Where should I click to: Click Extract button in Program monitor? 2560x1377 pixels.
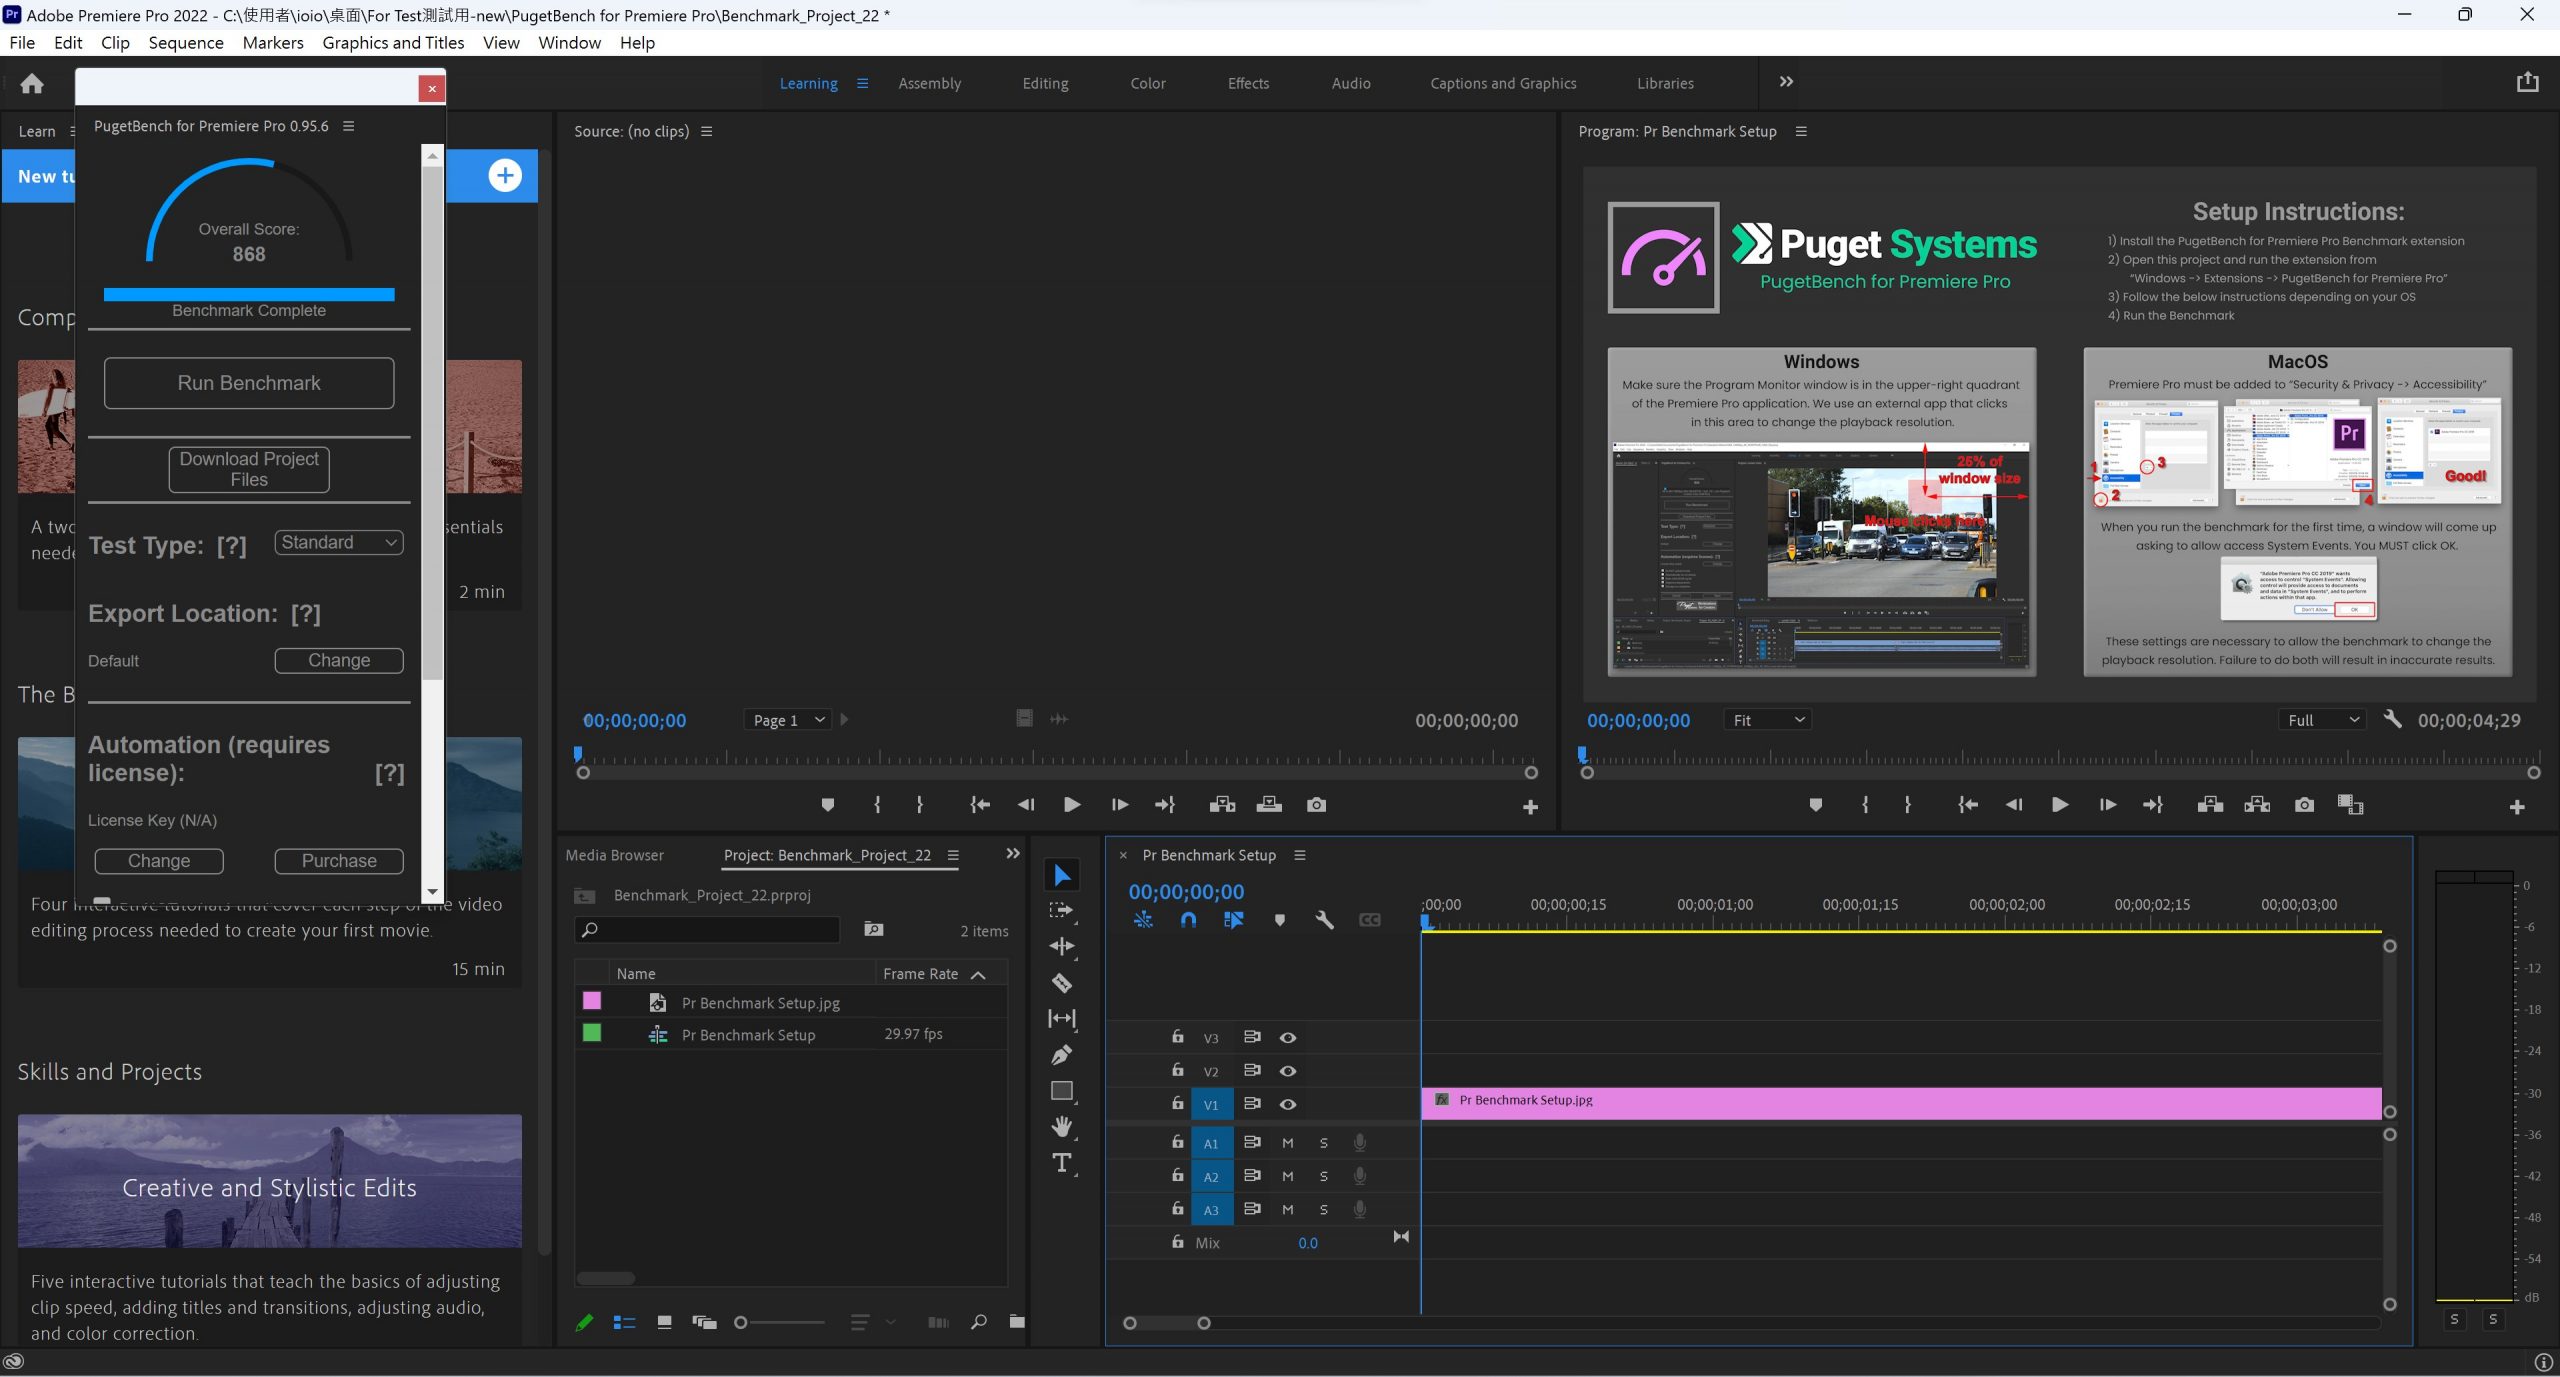pos(2257,805)
